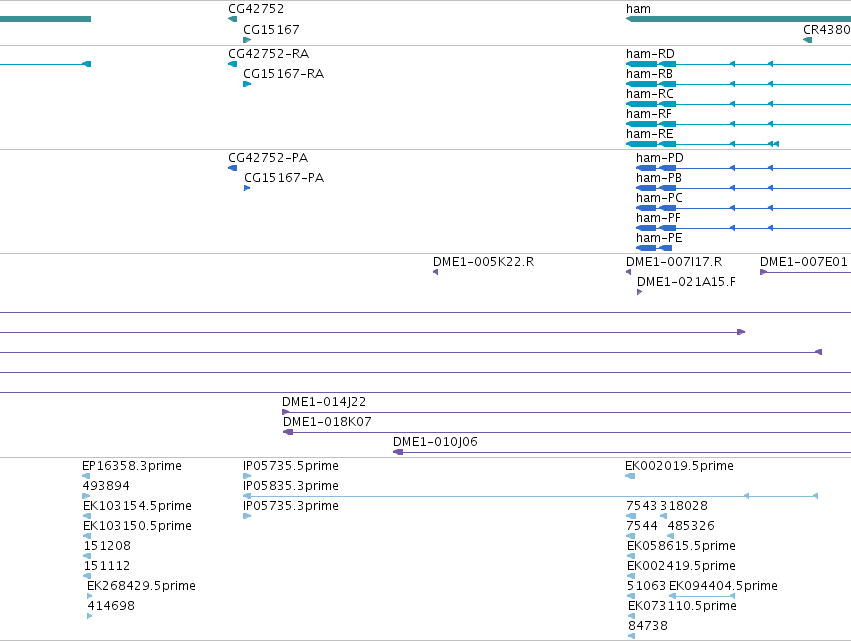Click the EP16358.3prime EST label
The width and height of the screenshot is (851, 641).
pyautogui.click(x=132, y=466)
